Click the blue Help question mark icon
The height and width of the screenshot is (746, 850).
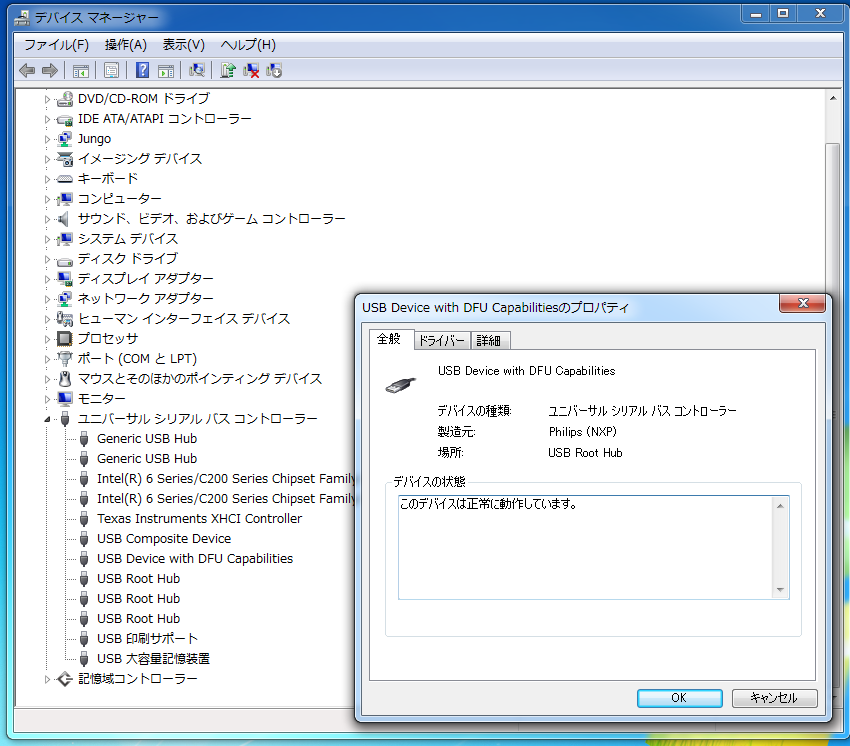[x=142, y=70]
